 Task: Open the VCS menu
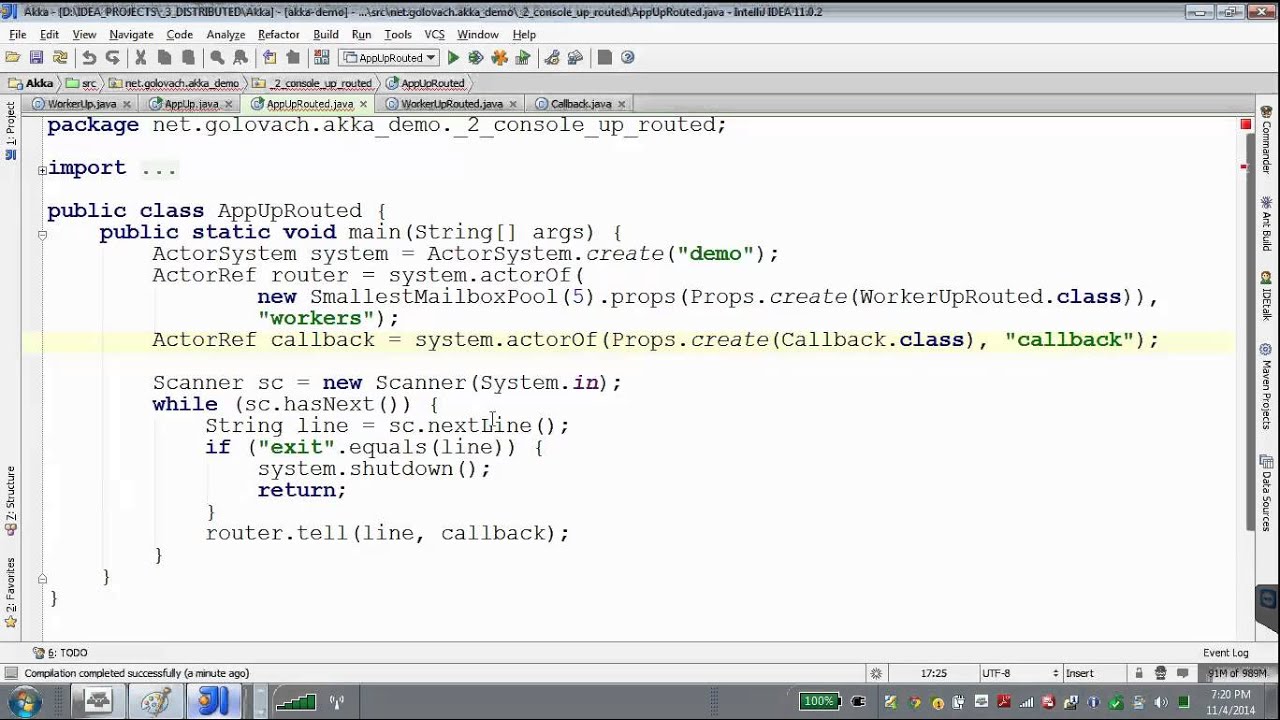434,34
